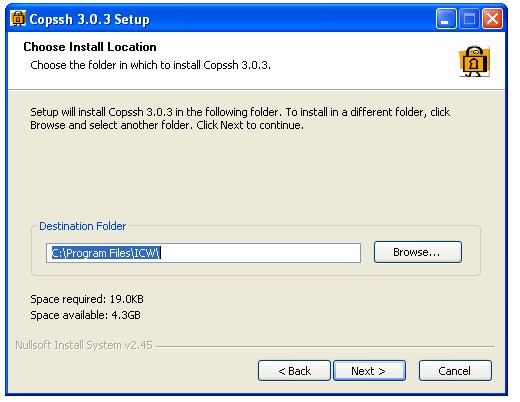Select the 'Space available: 4.3GB' text

click(x=85, y=315)
